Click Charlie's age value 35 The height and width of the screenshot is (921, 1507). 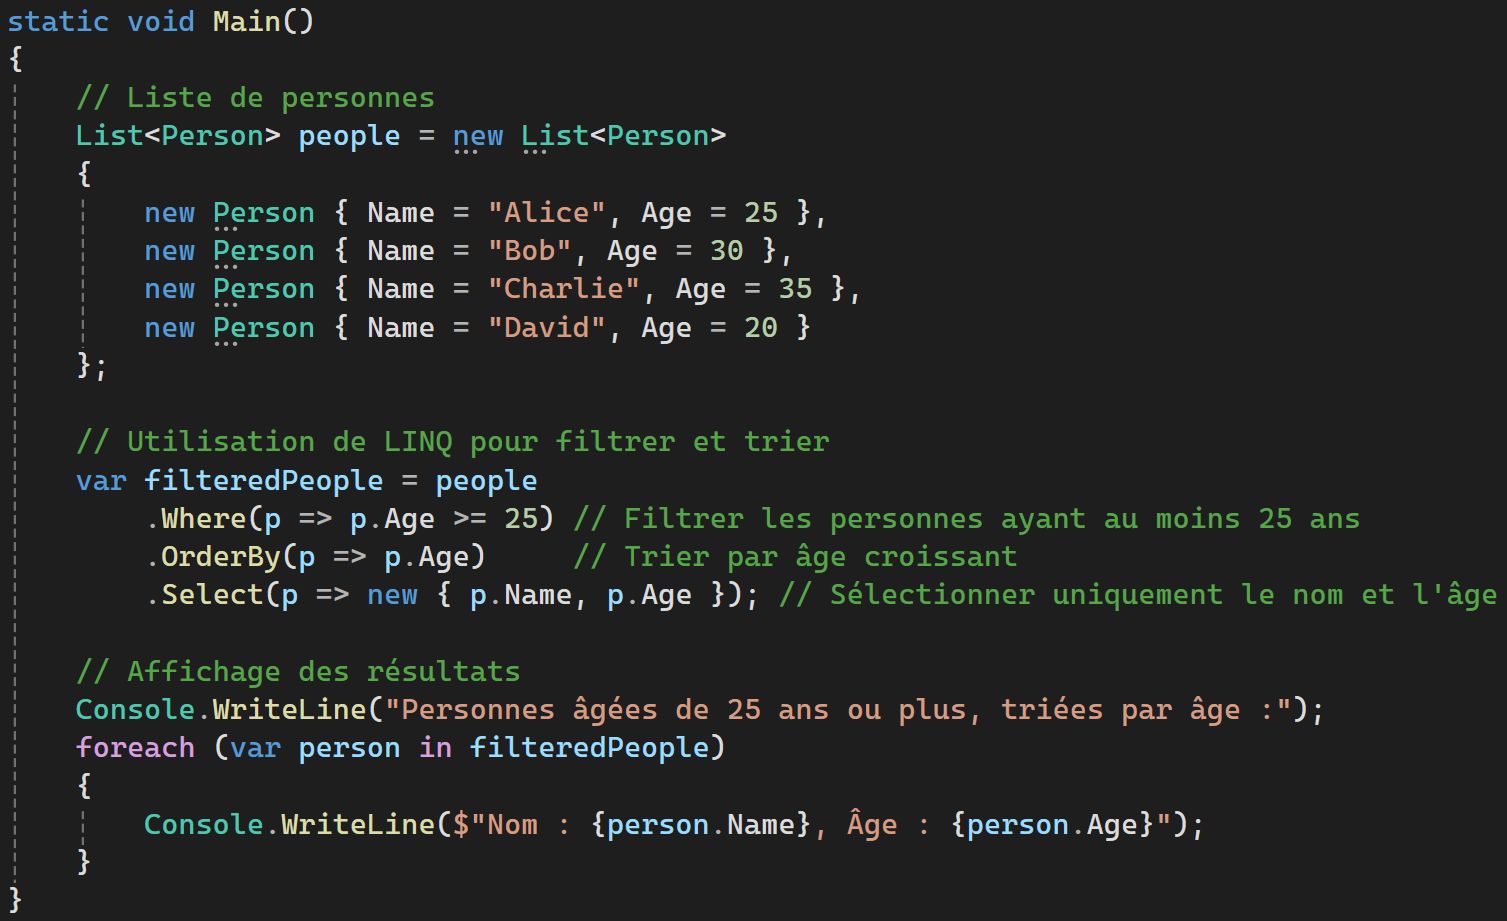point(795,289)
